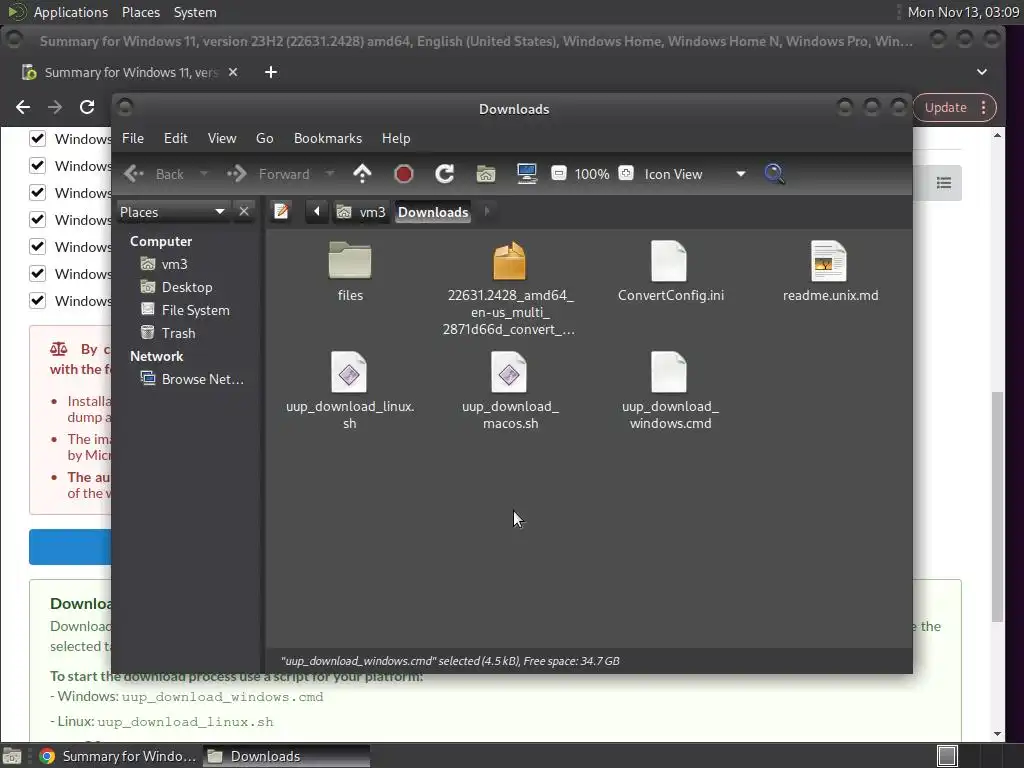Click Downloads window in taskbar
Screen dimensions: 1024x768
click(287, 756)
